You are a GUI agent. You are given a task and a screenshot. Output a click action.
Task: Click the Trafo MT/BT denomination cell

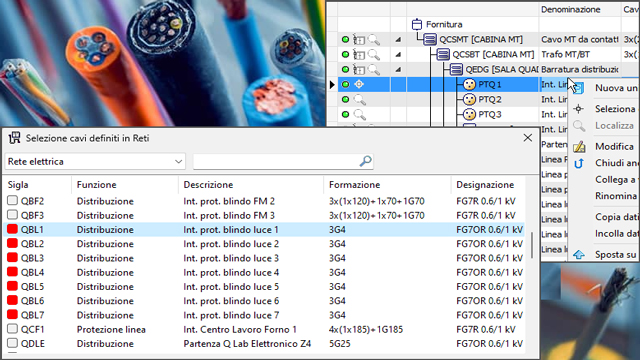pyautogui.click(x=565, y=54)
